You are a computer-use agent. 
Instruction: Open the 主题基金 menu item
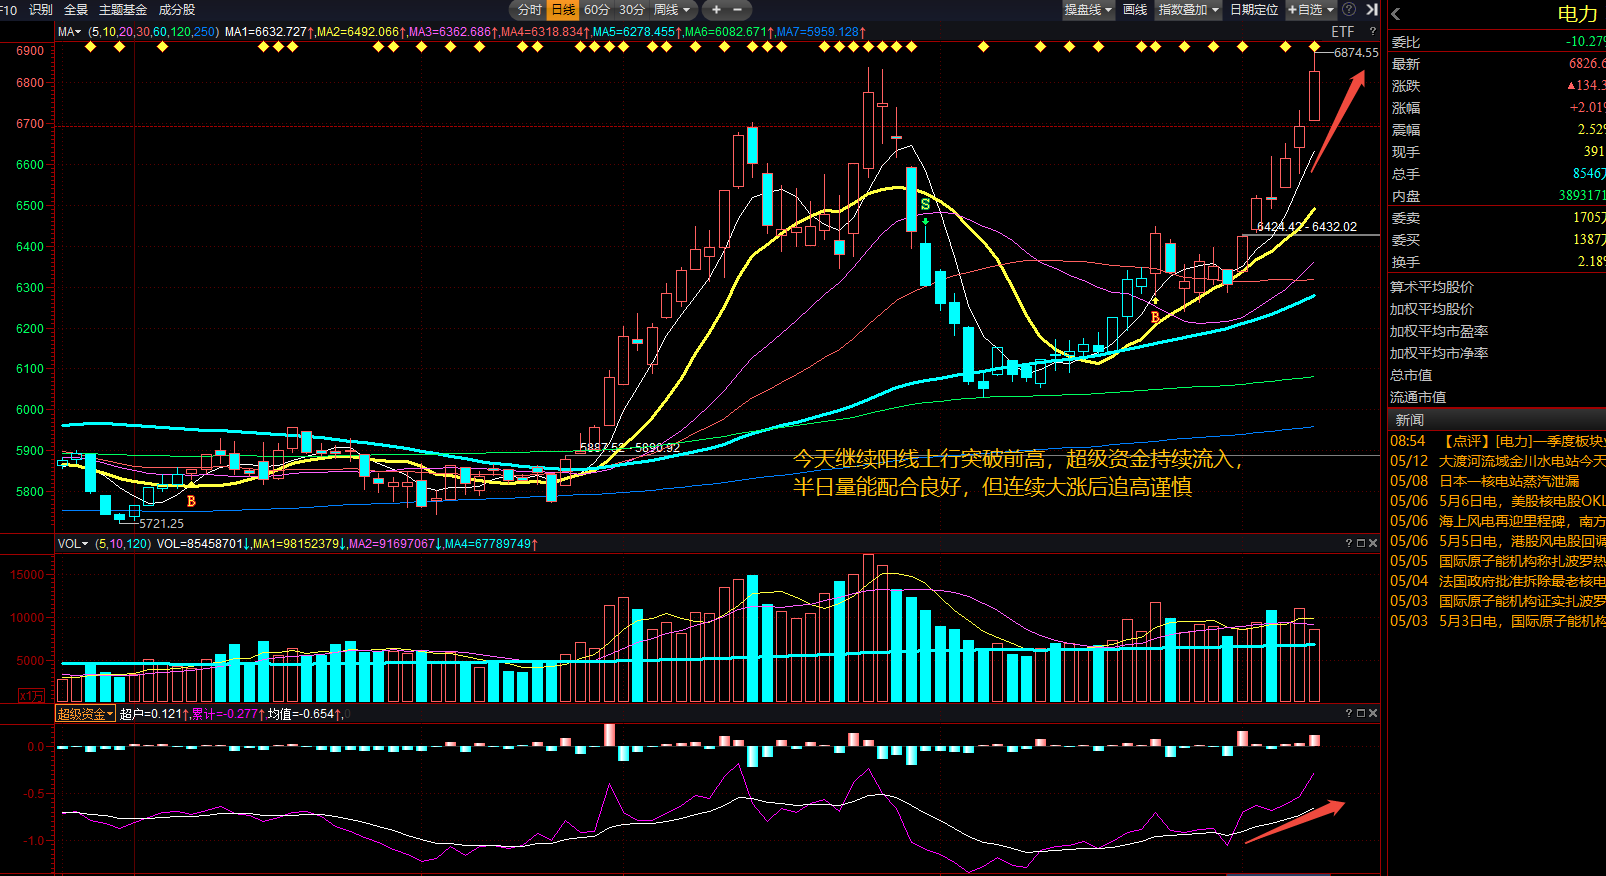pos(123,10)
